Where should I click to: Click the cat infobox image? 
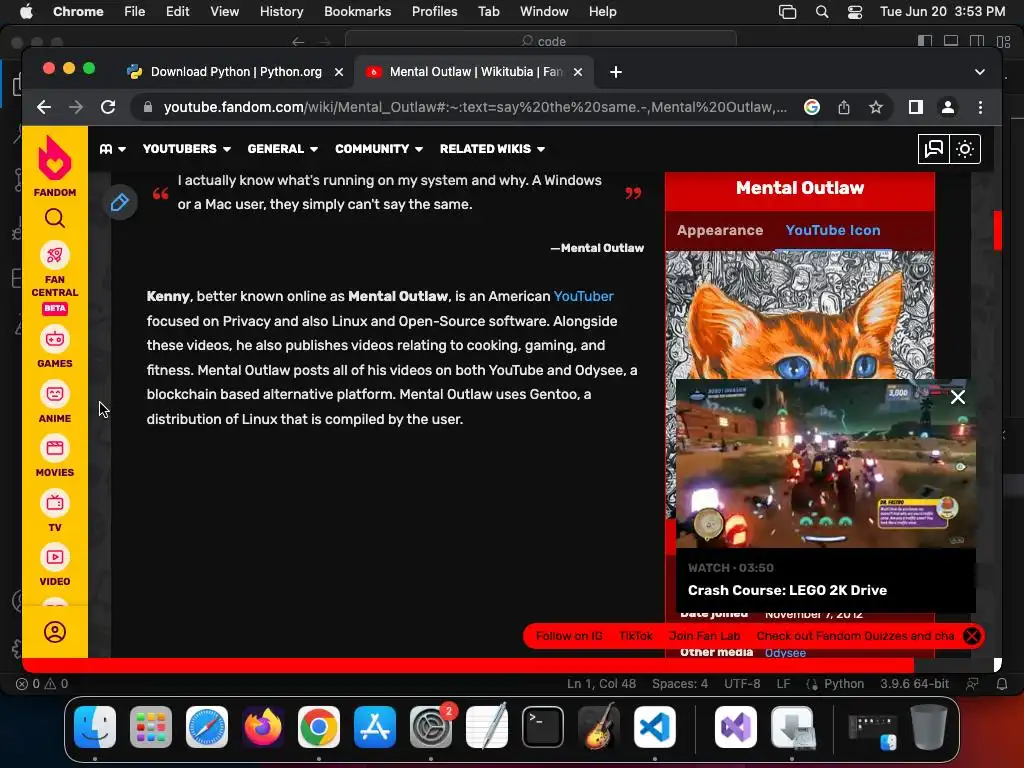click(800, 315)
